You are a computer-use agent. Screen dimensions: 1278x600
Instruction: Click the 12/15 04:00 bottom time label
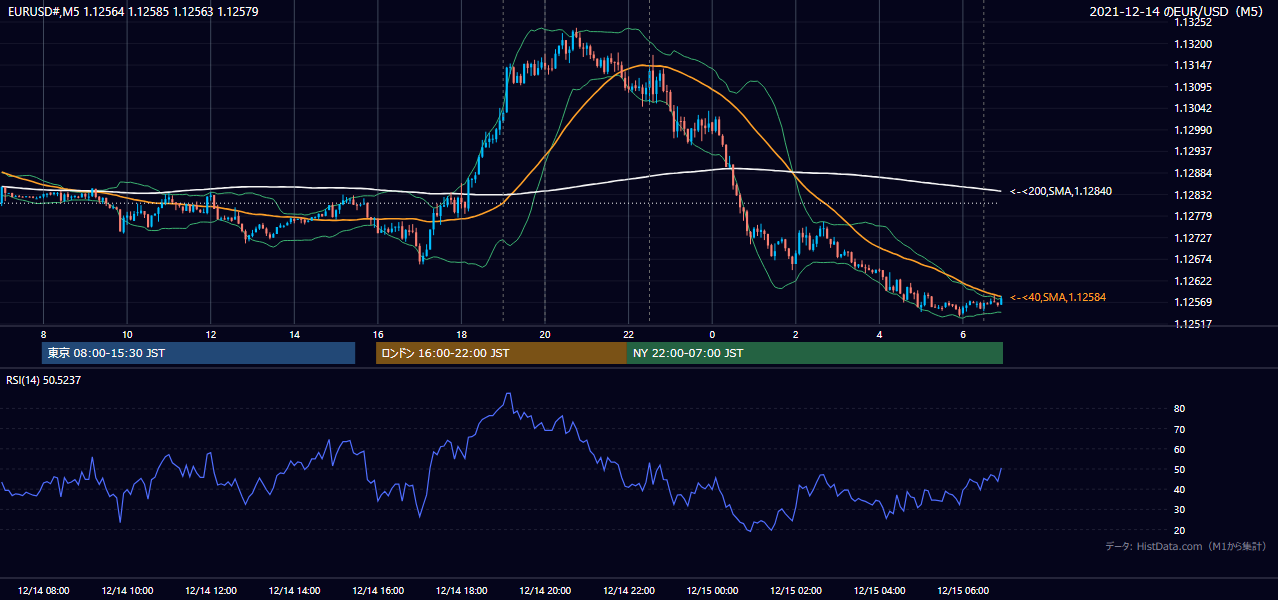pyautogui.click(x=879, y=591)
